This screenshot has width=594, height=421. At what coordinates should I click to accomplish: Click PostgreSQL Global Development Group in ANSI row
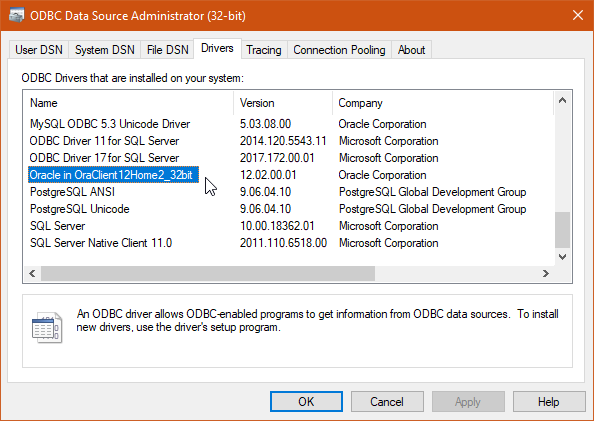pyautogui.click(x=432, y=192)
